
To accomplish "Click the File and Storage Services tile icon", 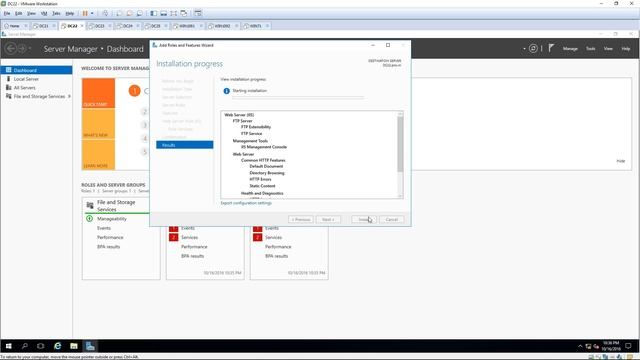I will tap(90, 205).
